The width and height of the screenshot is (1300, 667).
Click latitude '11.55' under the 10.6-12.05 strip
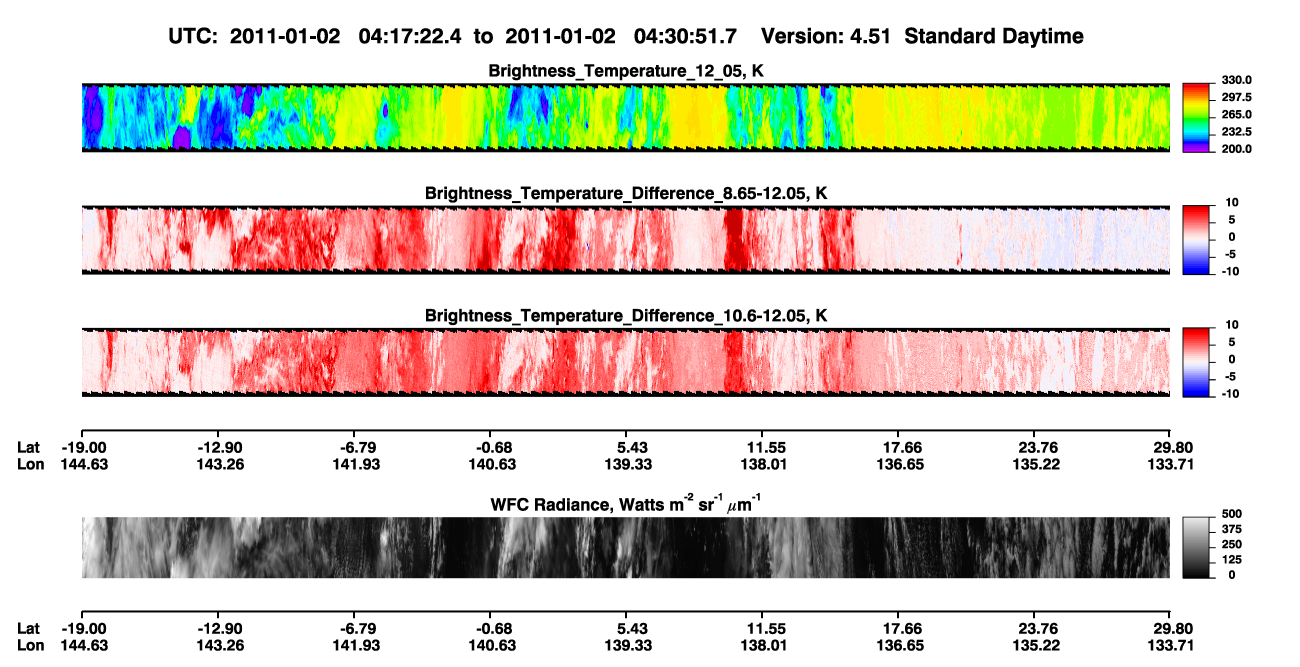(x=763, y=447)
